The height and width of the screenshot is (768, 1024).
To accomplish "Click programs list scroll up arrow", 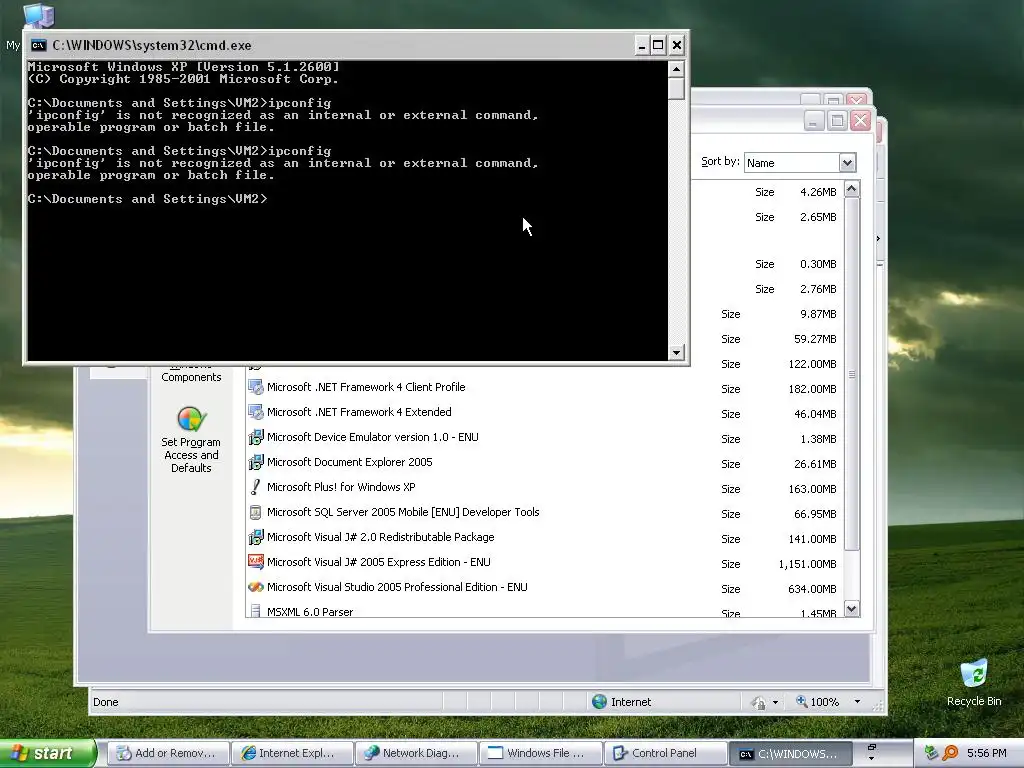I will [851, 189].
